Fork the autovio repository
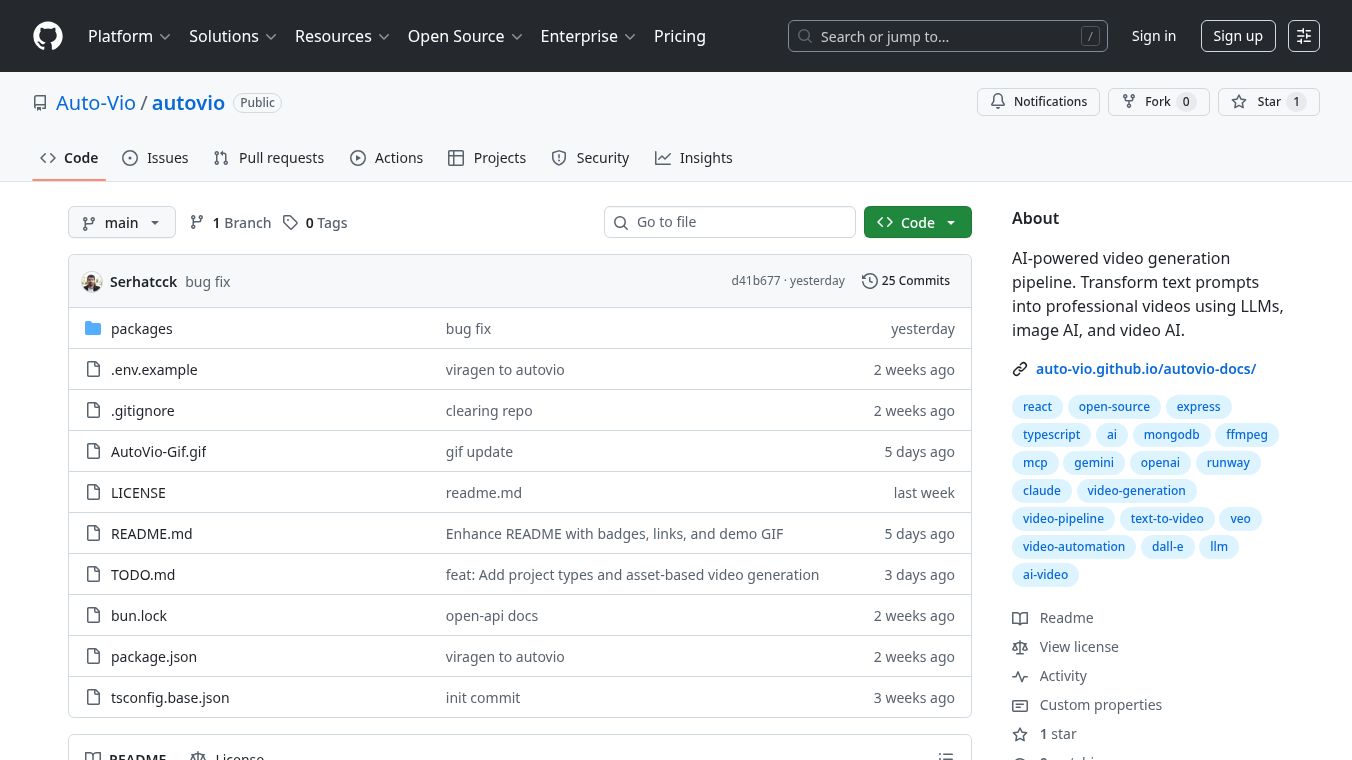 click(x=1158, y=102)
